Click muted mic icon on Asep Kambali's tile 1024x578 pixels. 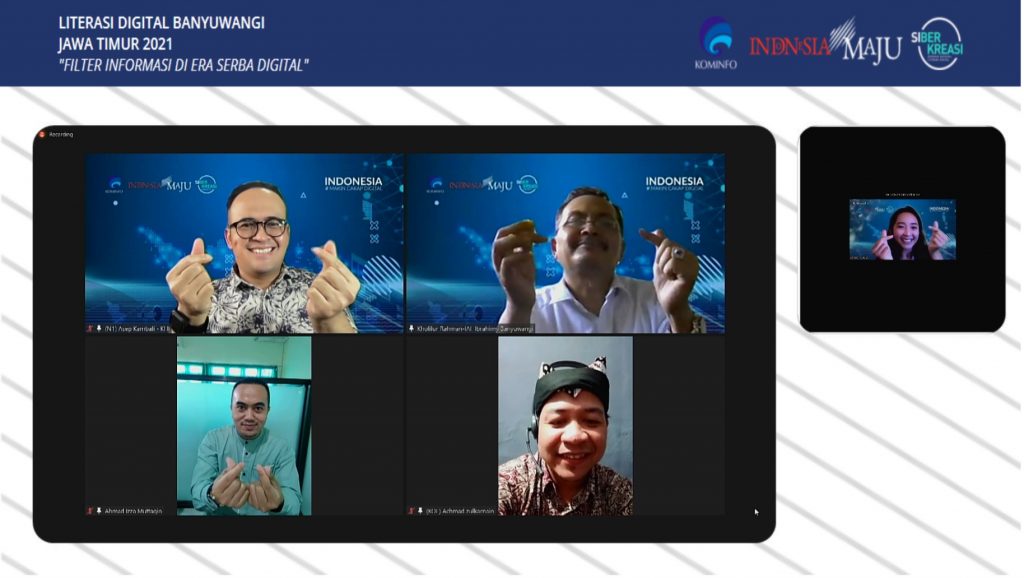click(x=90, y=328)
